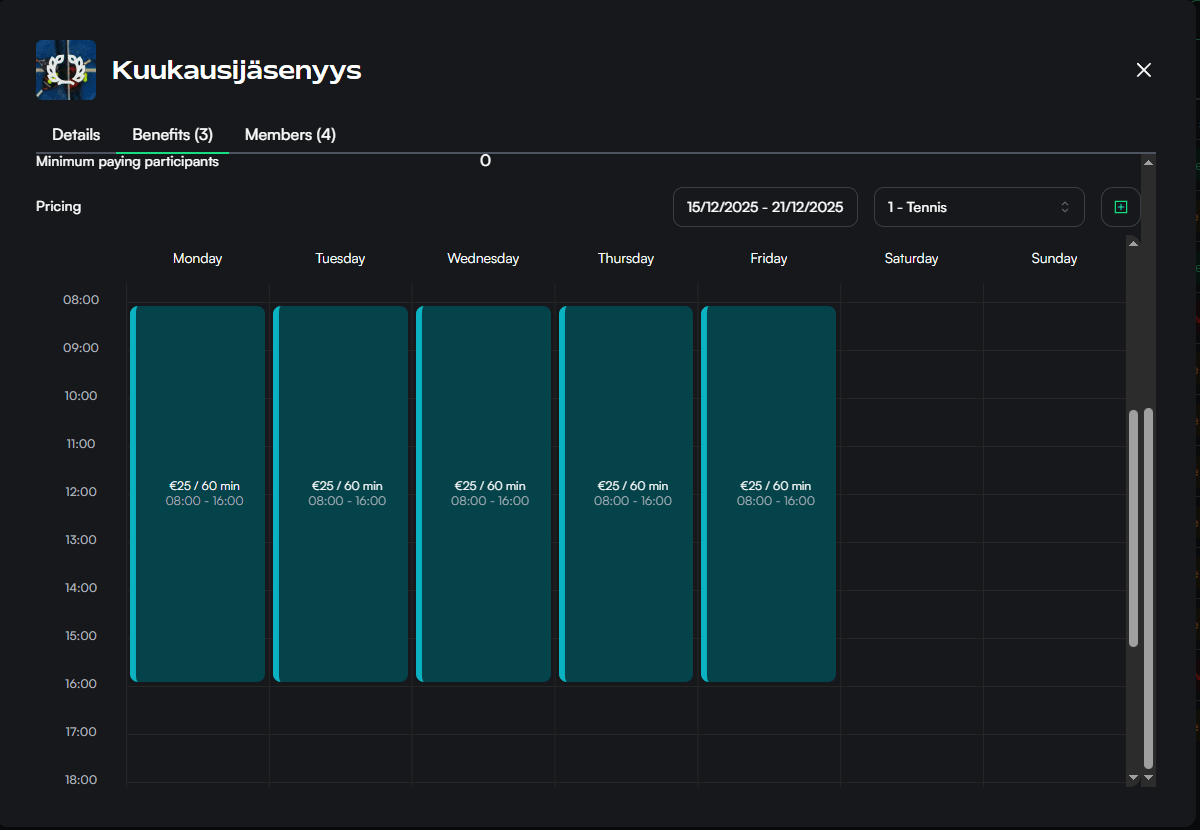Click the membership logo image

66,70
